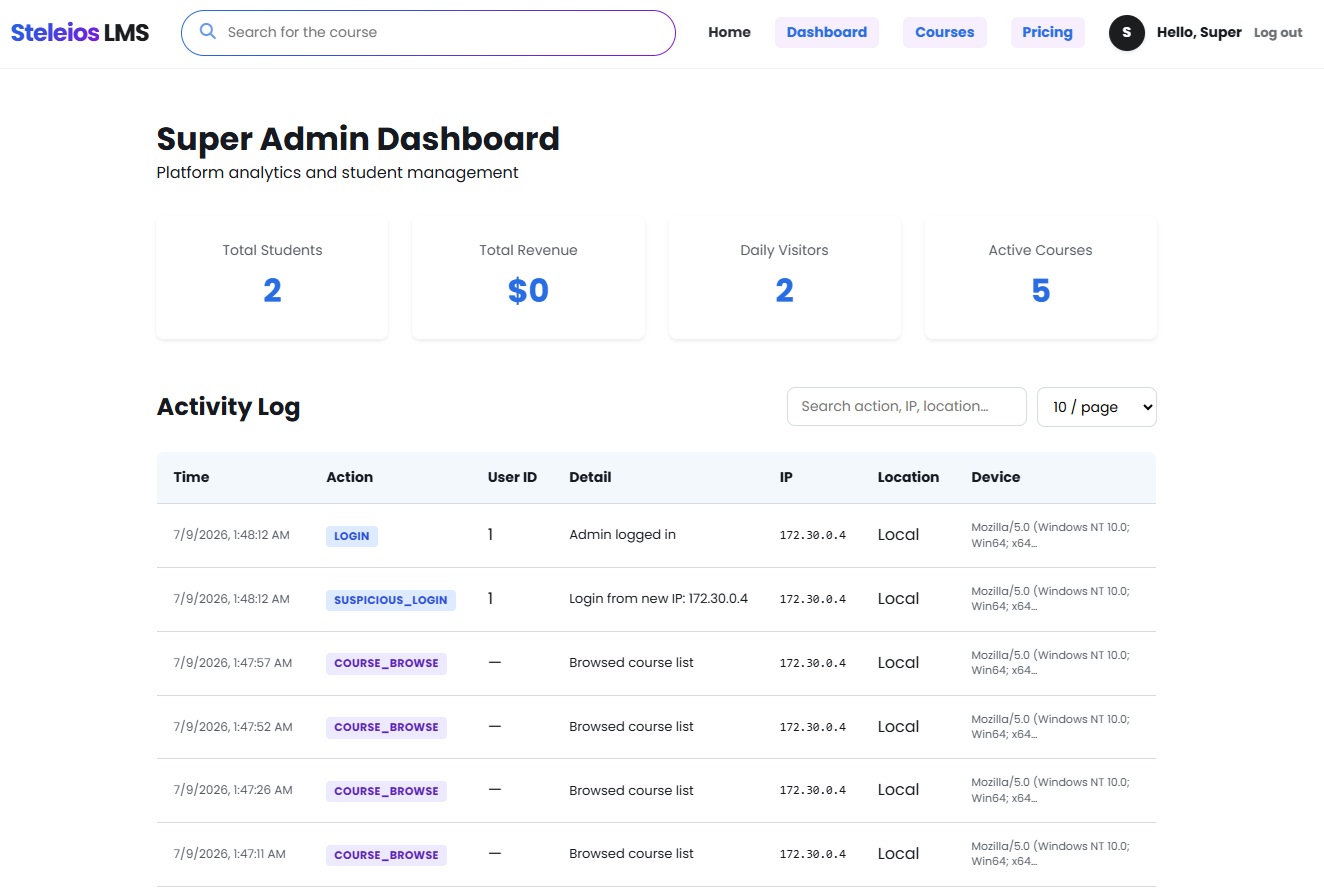Click the SUSPICIOUS_LOGIN action badge
Screen dimensions: 1324x892
(391, 600)
